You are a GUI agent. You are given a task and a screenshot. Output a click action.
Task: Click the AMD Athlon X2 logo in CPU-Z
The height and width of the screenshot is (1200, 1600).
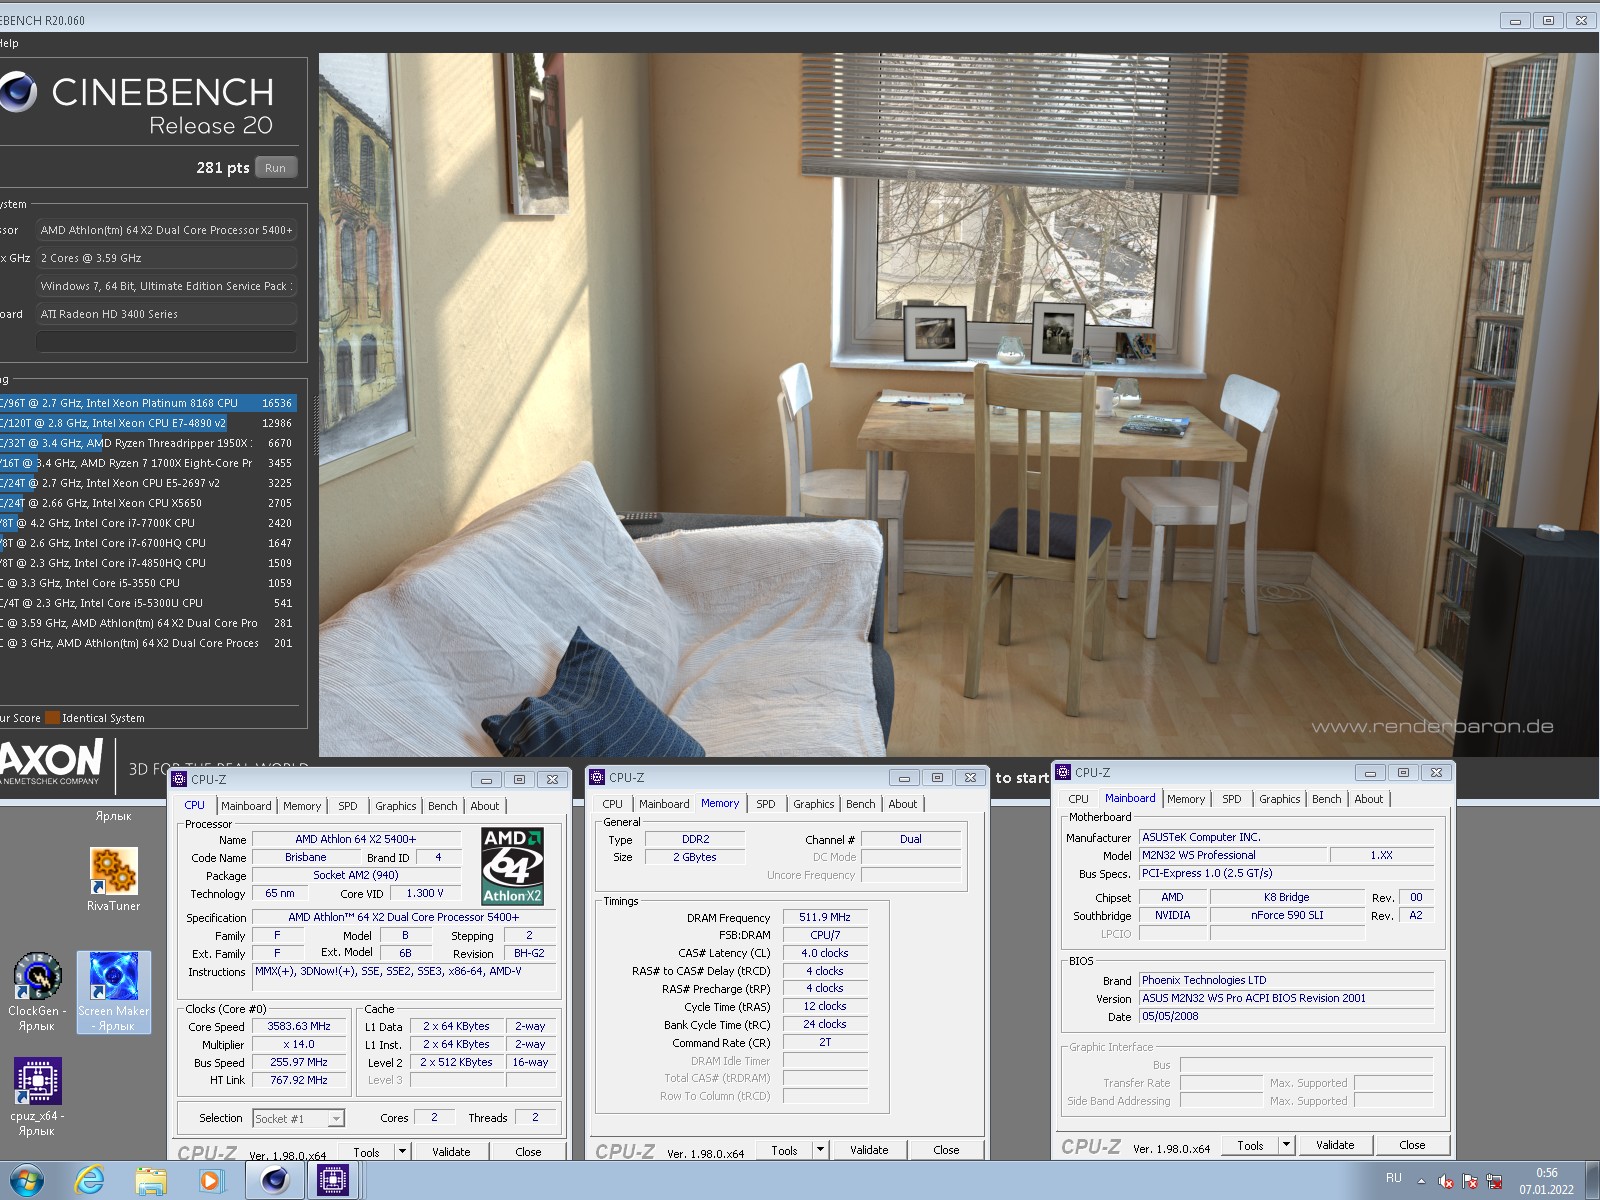pos(512,866)
